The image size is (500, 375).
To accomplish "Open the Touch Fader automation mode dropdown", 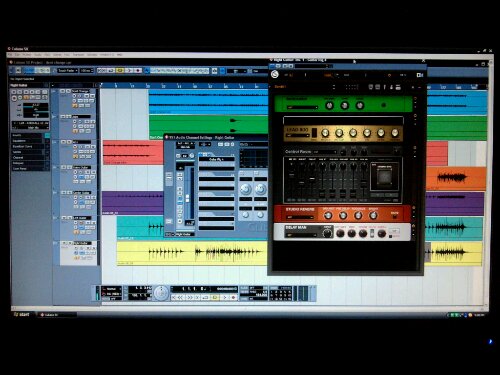I will [68, 71].
